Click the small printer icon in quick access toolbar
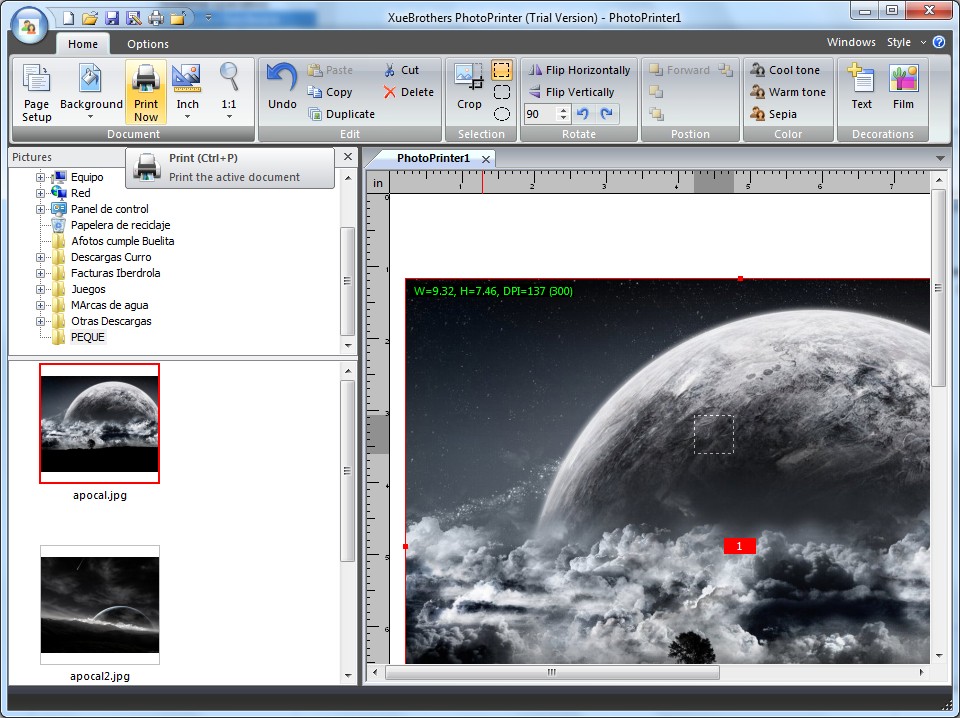Screen dimensions: 960x718 click(156, 18)
